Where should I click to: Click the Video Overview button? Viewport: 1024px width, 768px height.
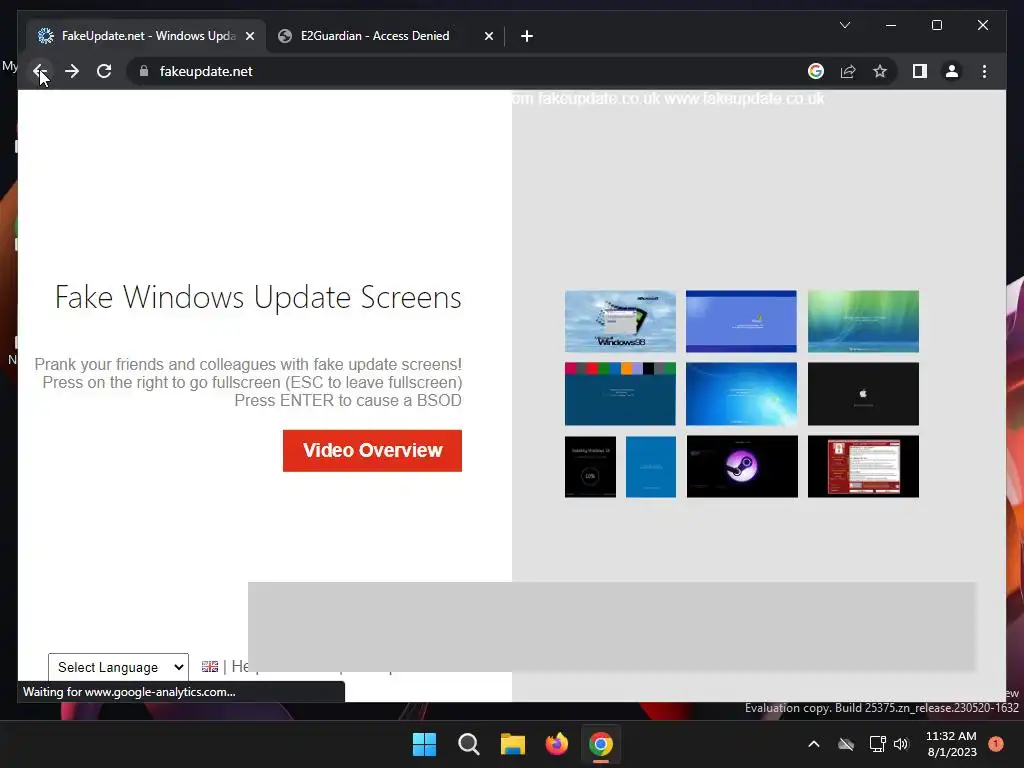[372, 451]
